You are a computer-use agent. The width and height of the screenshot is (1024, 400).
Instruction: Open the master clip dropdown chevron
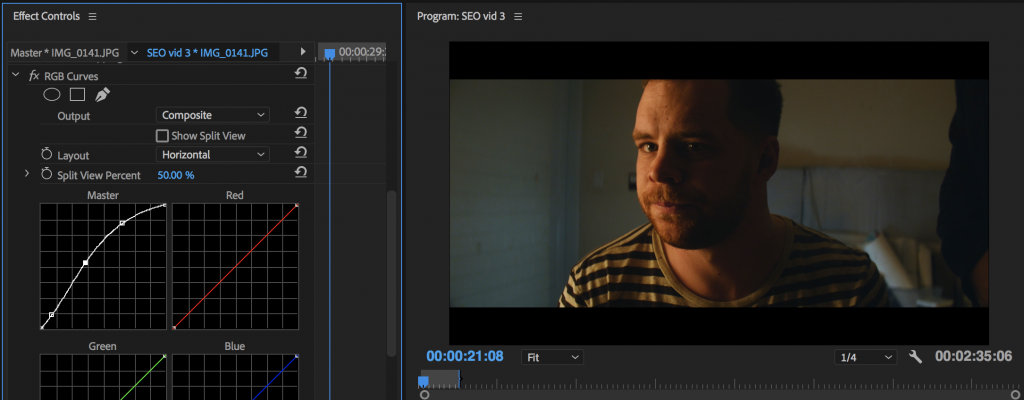(135, 52)
